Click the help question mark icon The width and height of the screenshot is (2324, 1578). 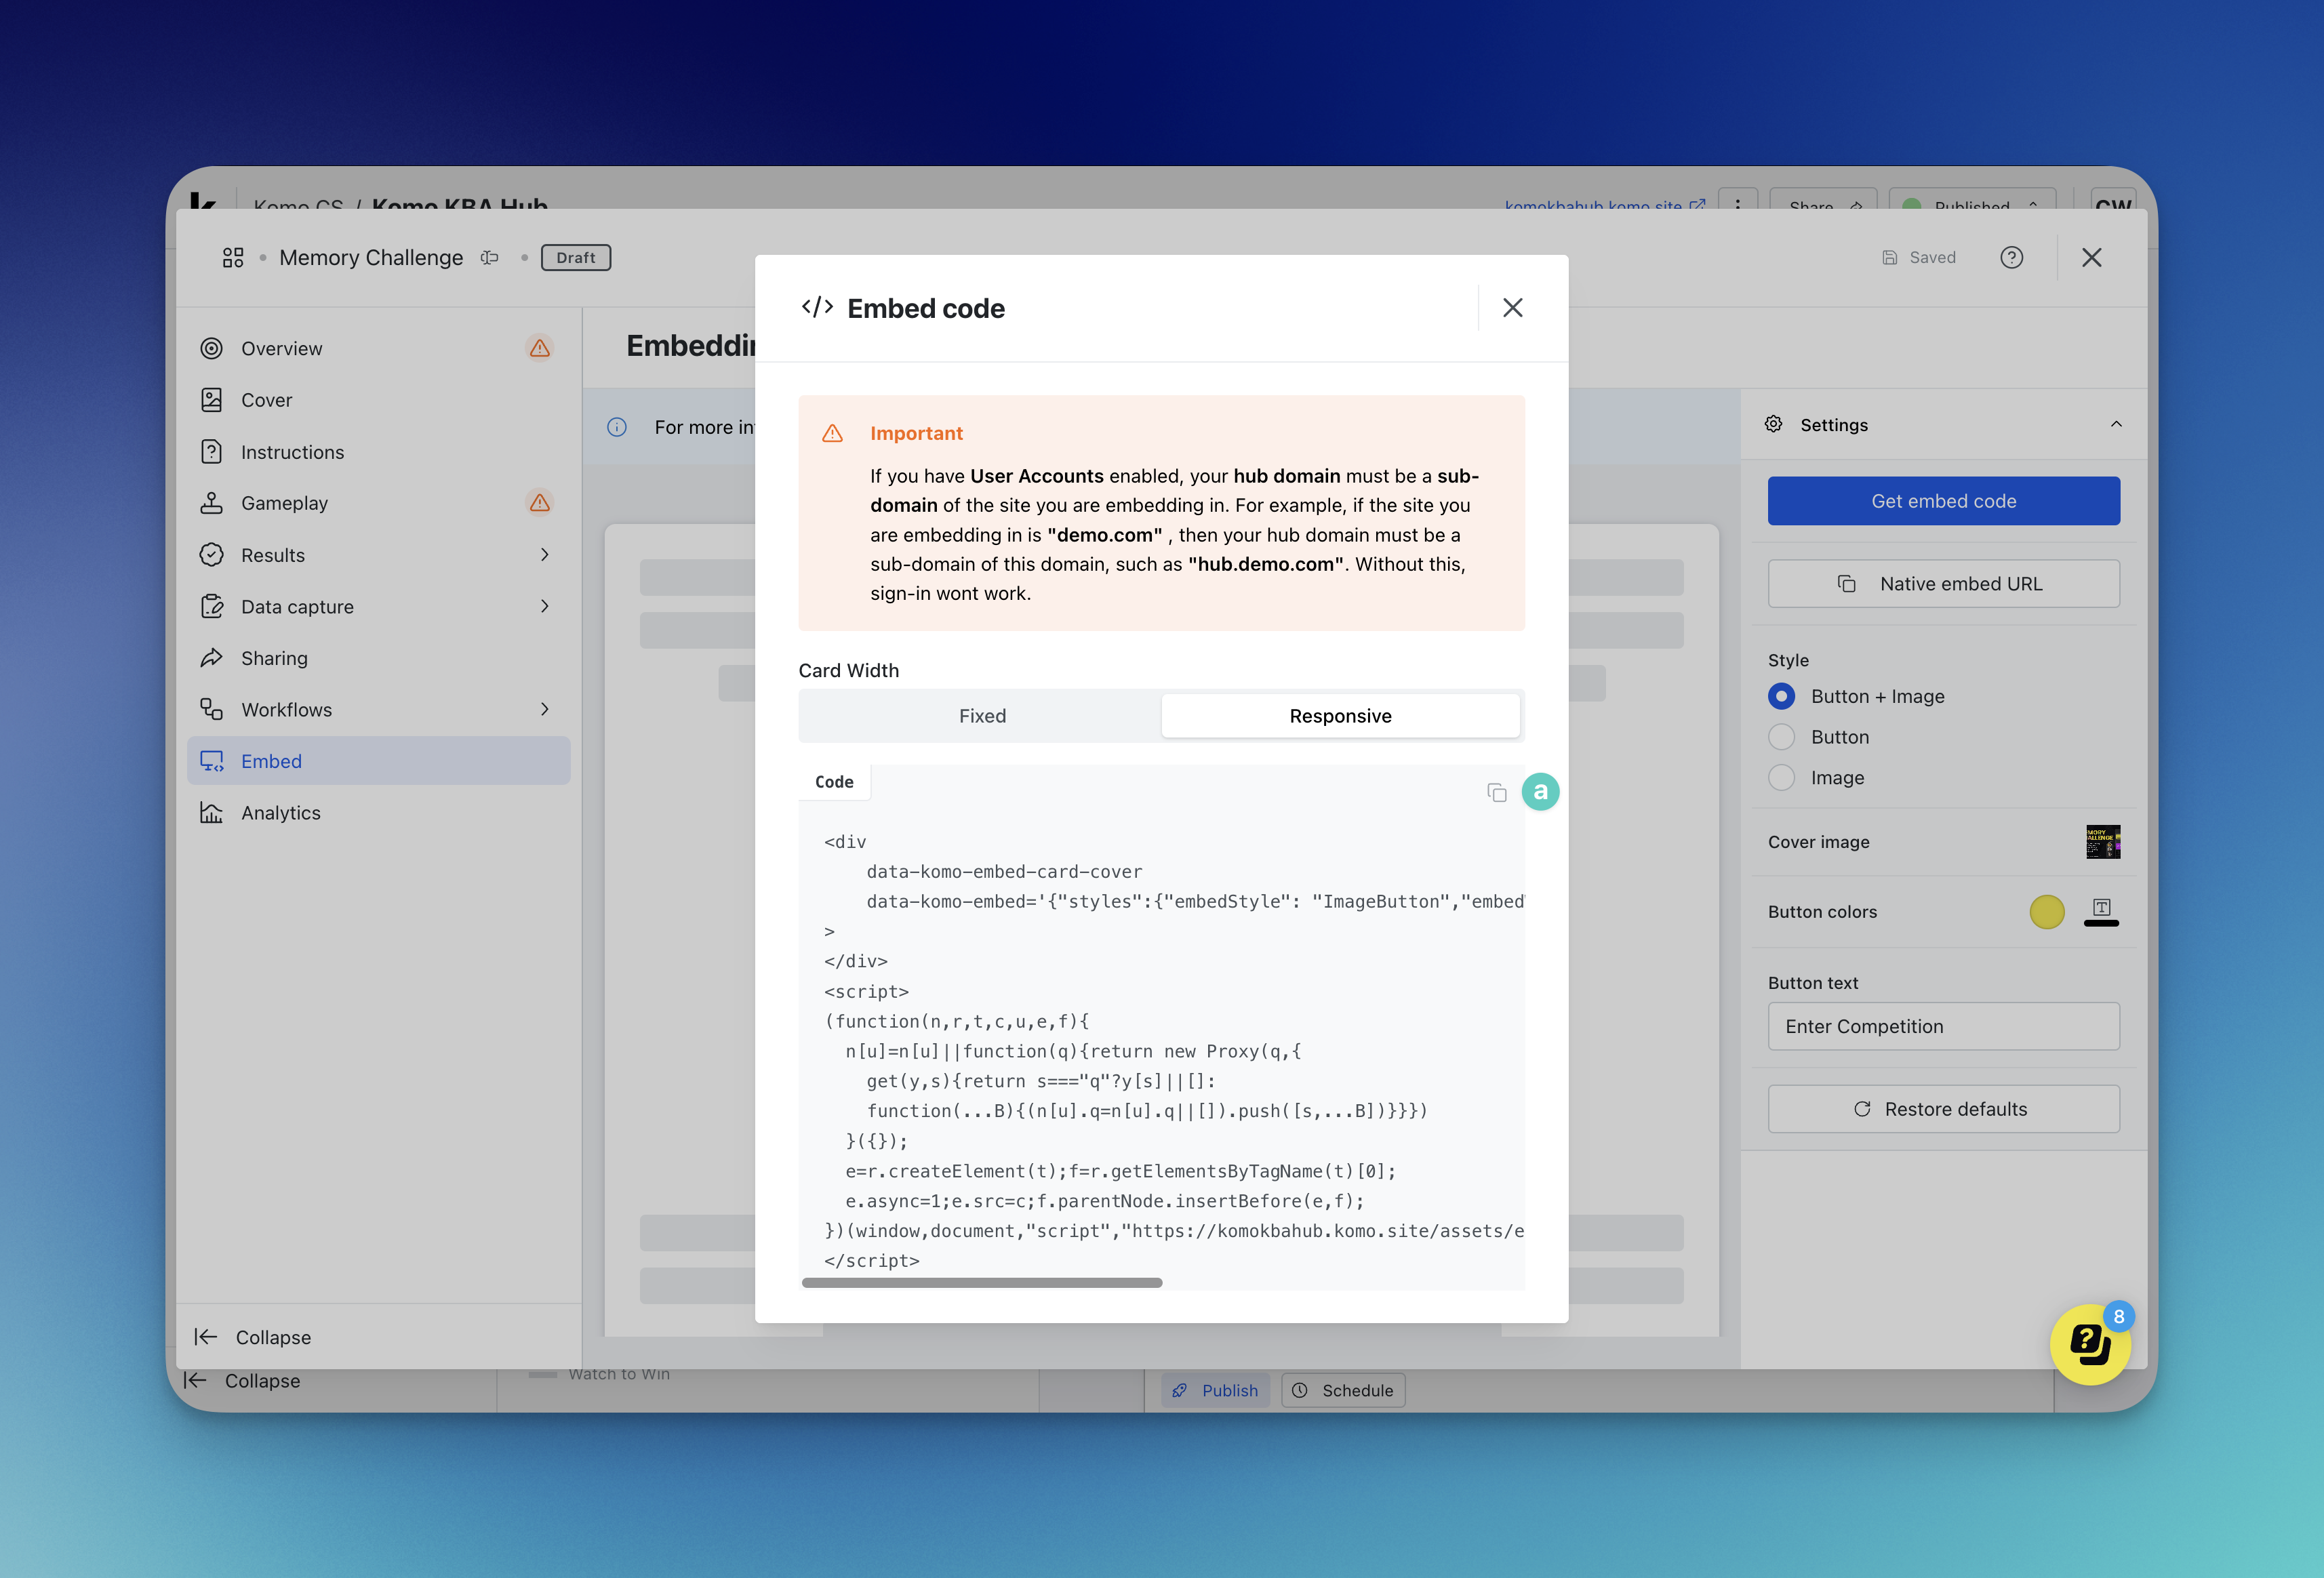click(2011, 258)
